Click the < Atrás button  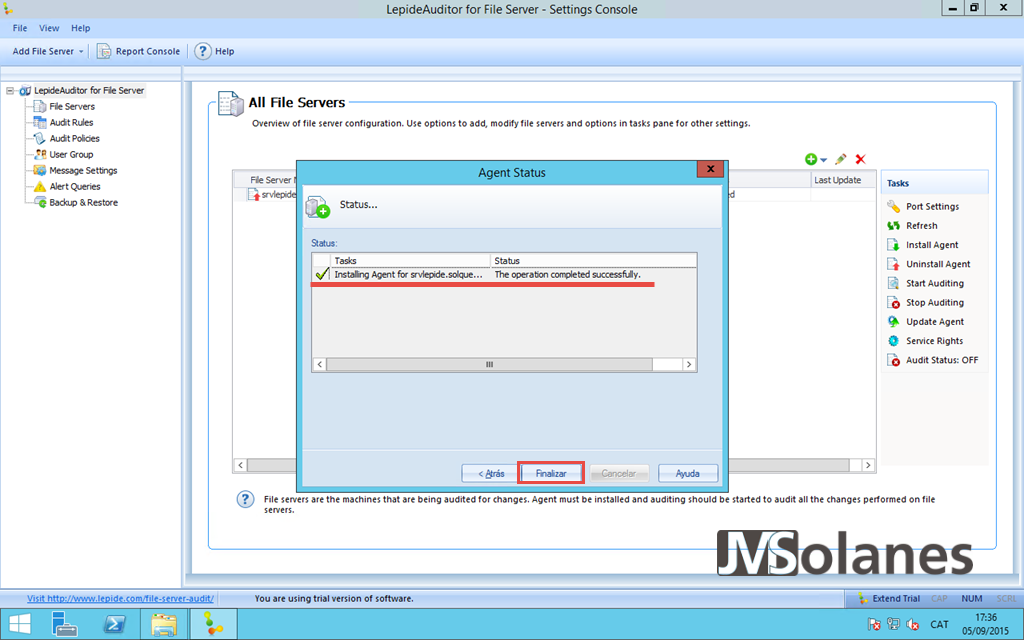click(x=491, y=473)
